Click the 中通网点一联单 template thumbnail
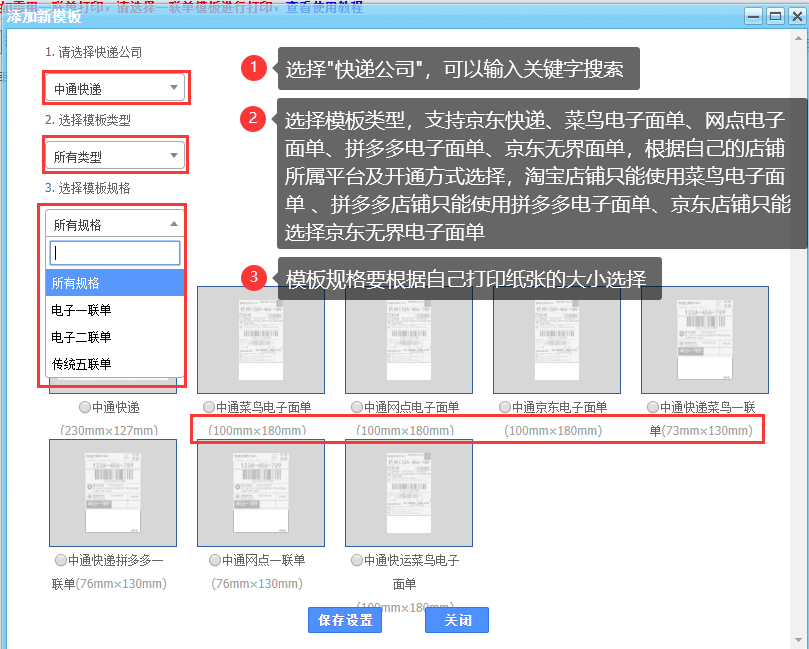The image size is (809, 649). pyautogui.click(x=261, y=493)
